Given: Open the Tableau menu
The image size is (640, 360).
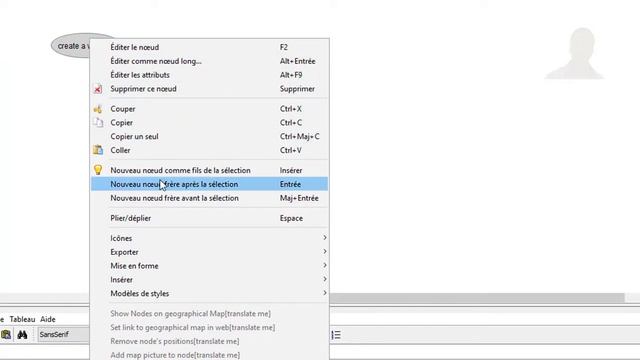Looking at the screenshot, I should pyautogui.click(x=22, y=319).
